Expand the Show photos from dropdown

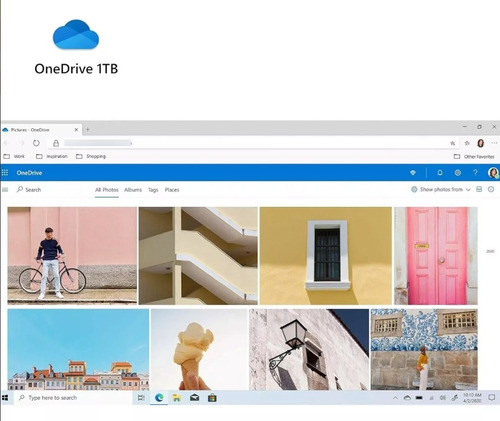click(x=441, y=189)
